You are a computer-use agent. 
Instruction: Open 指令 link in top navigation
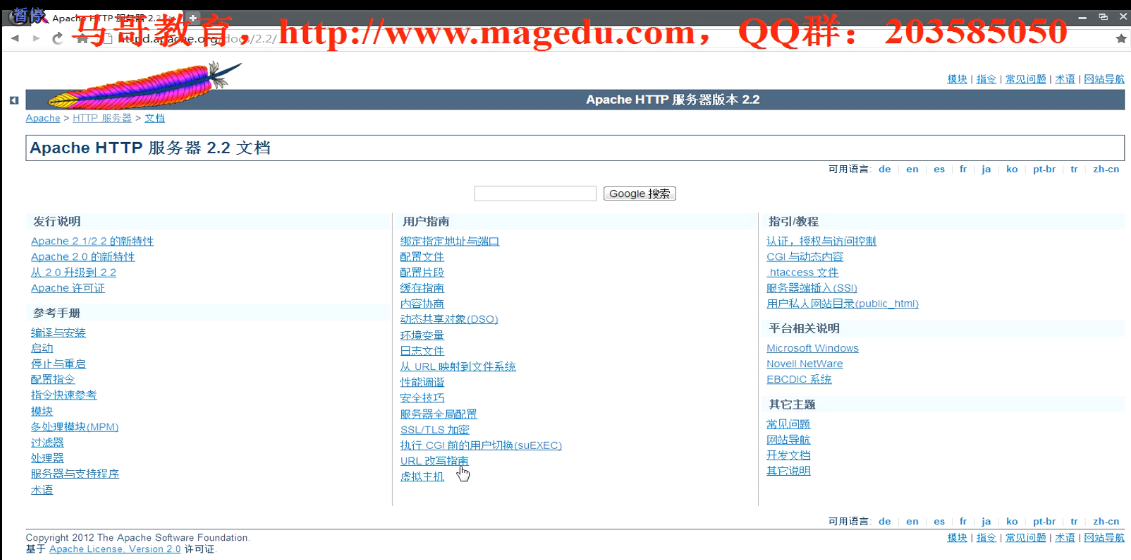click(987, 79)
